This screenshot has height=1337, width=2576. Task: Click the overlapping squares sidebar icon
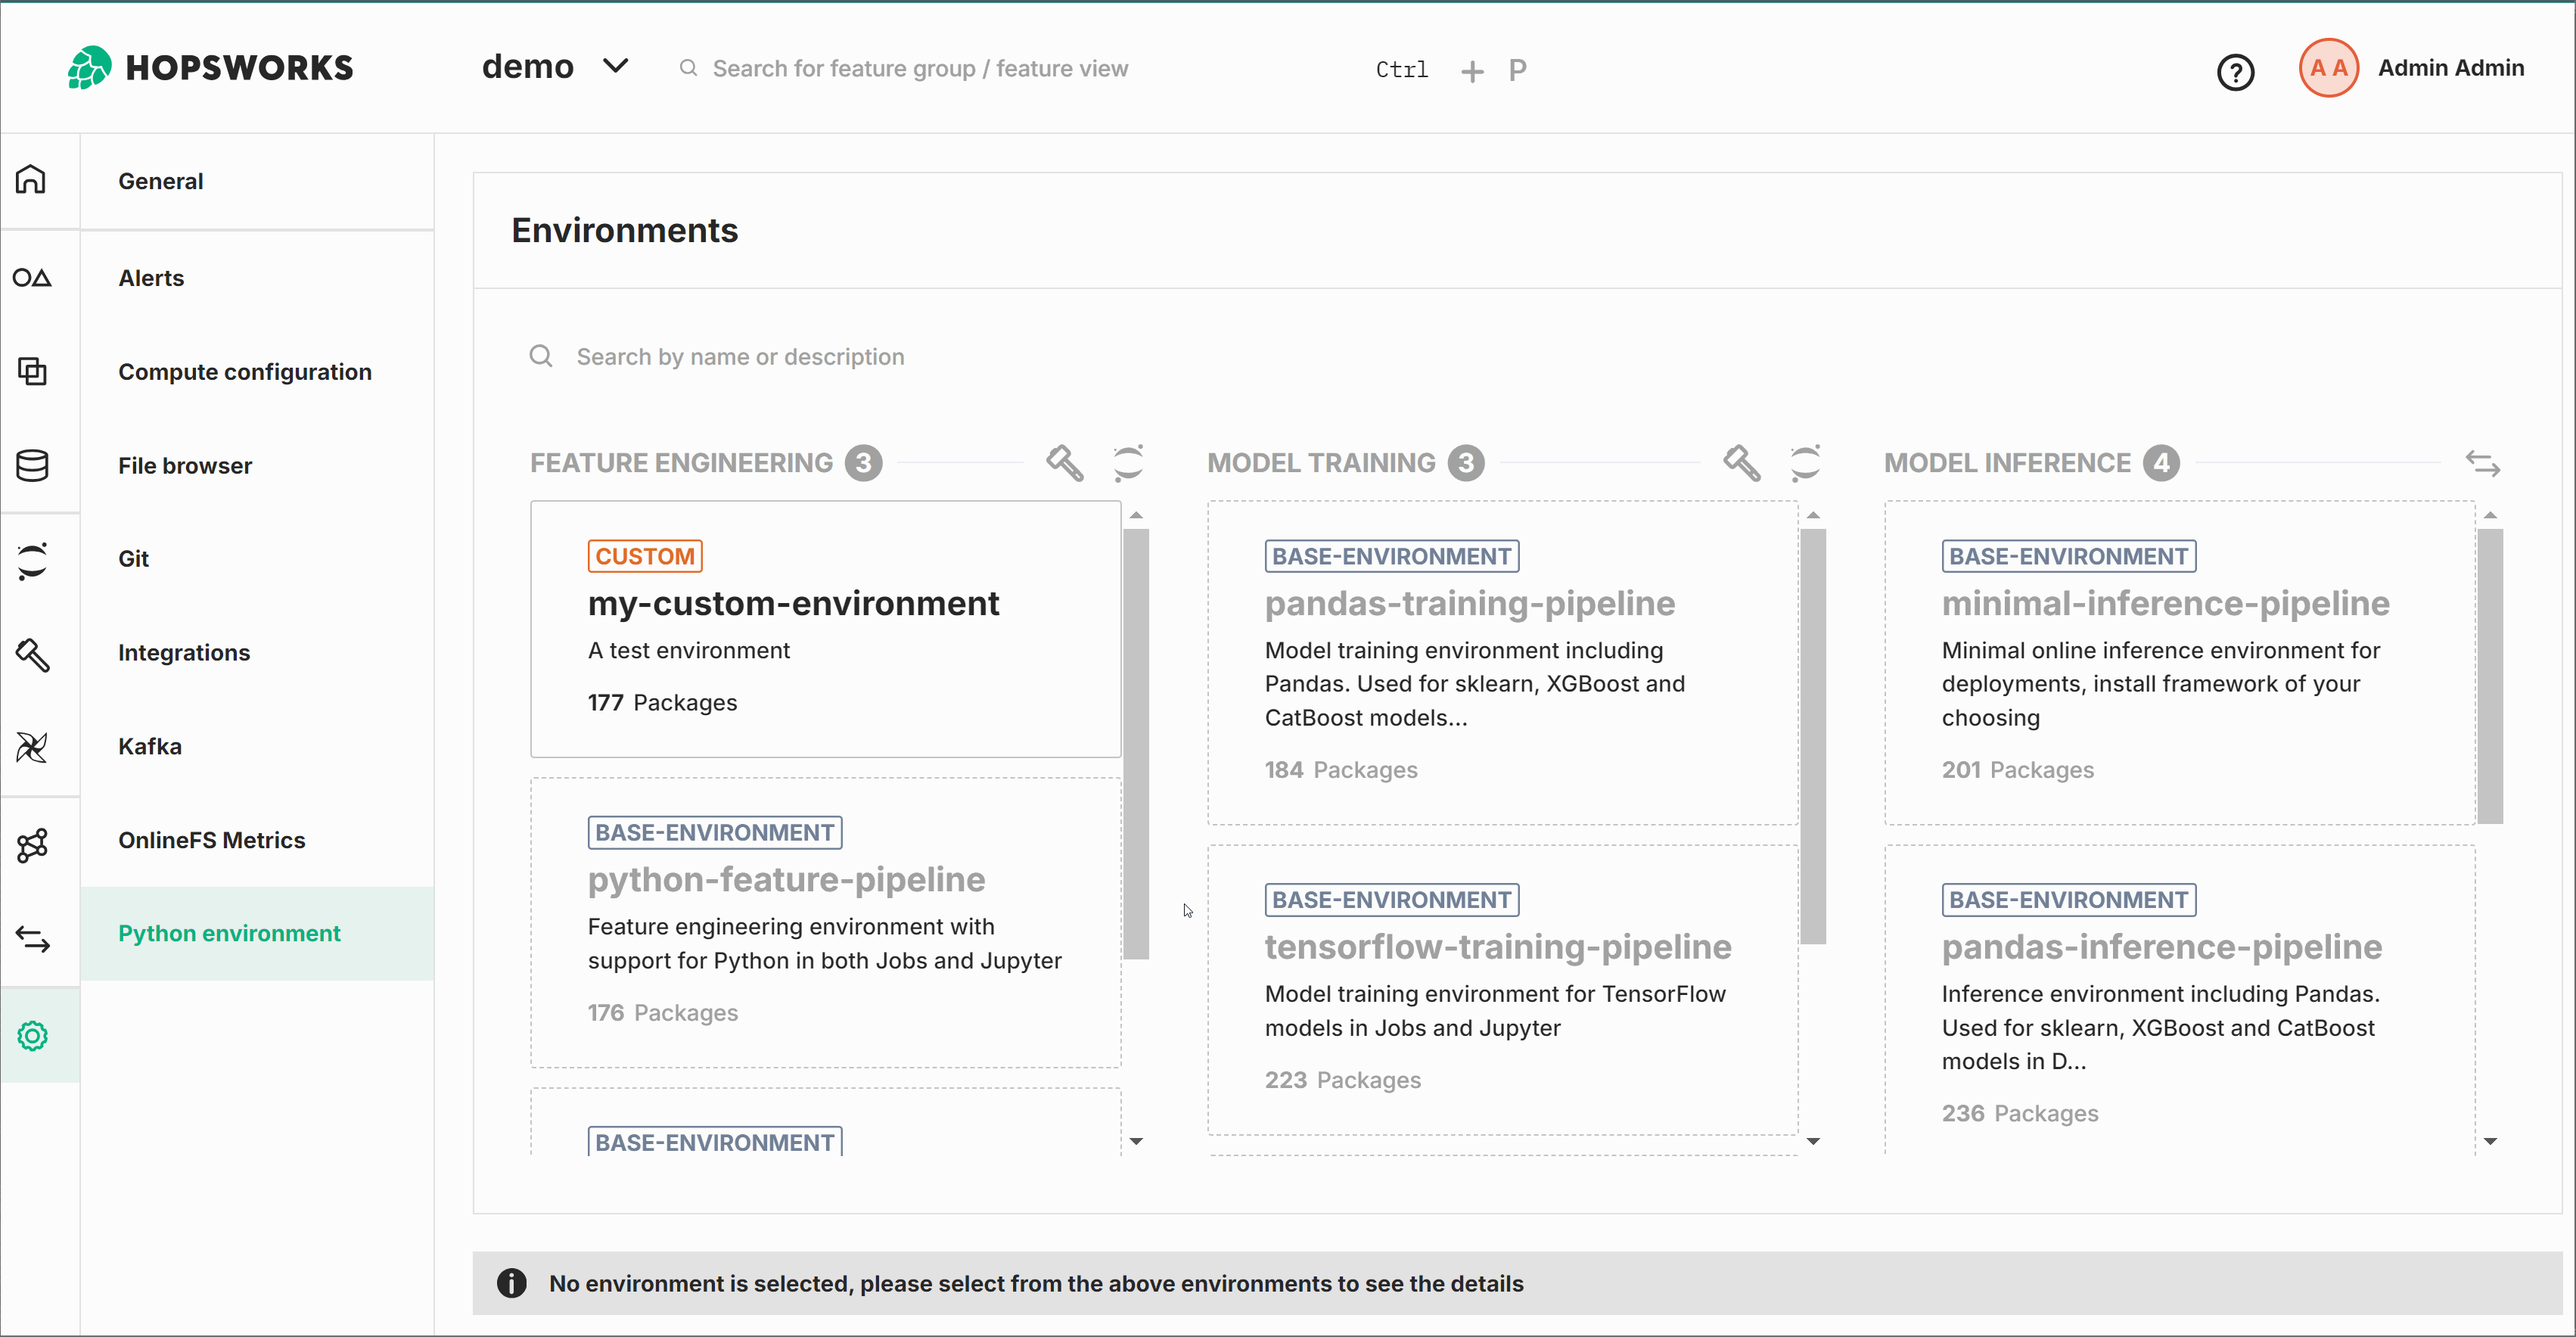point(32,371)
